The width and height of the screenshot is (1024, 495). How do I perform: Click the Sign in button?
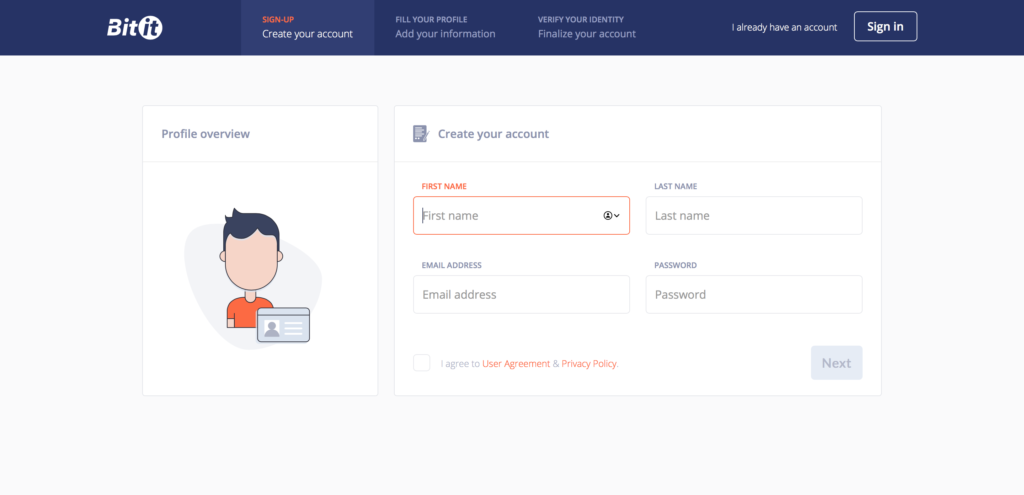[886, 26]
